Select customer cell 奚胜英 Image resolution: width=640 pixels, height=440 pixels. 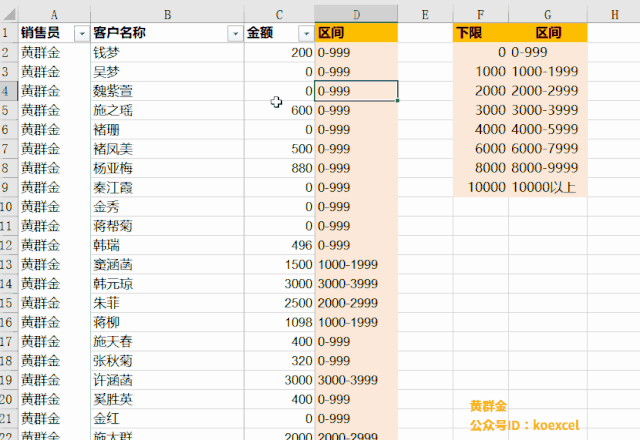(x=167, y=400)
